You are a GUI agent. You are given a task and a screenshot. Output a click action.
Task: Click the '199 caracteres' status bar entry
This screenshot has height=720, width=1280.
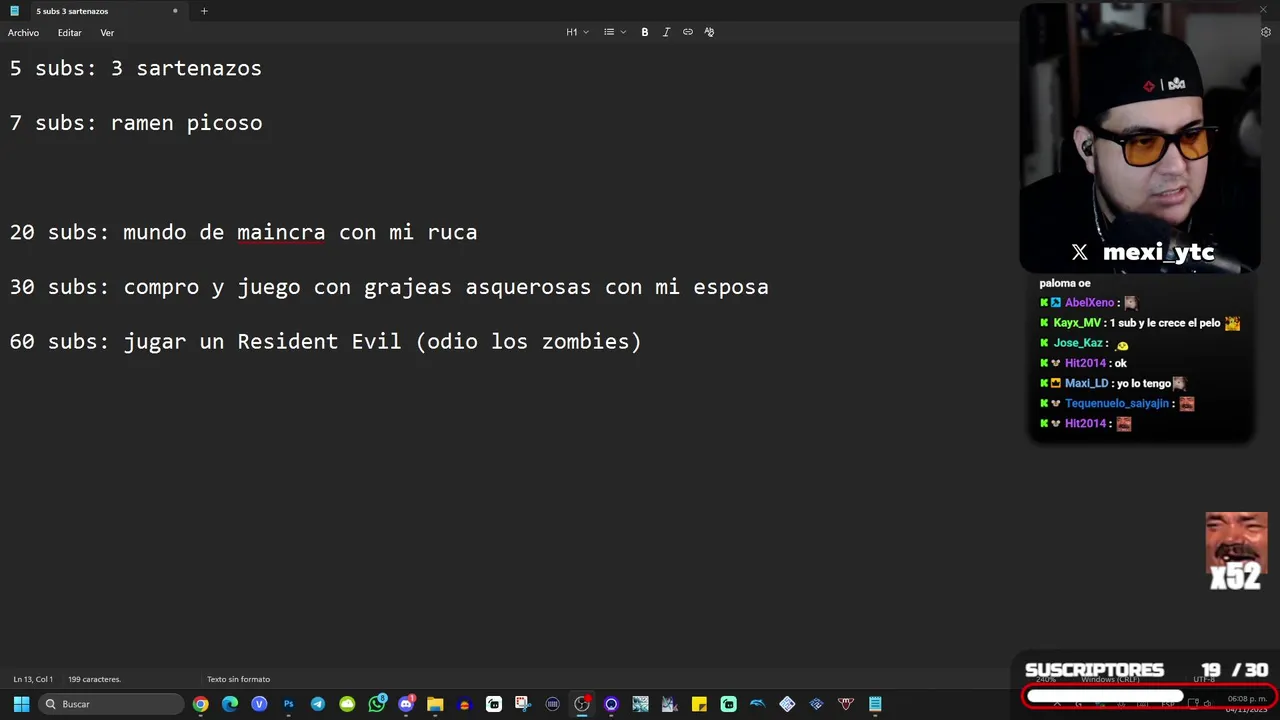click(94, 679)
